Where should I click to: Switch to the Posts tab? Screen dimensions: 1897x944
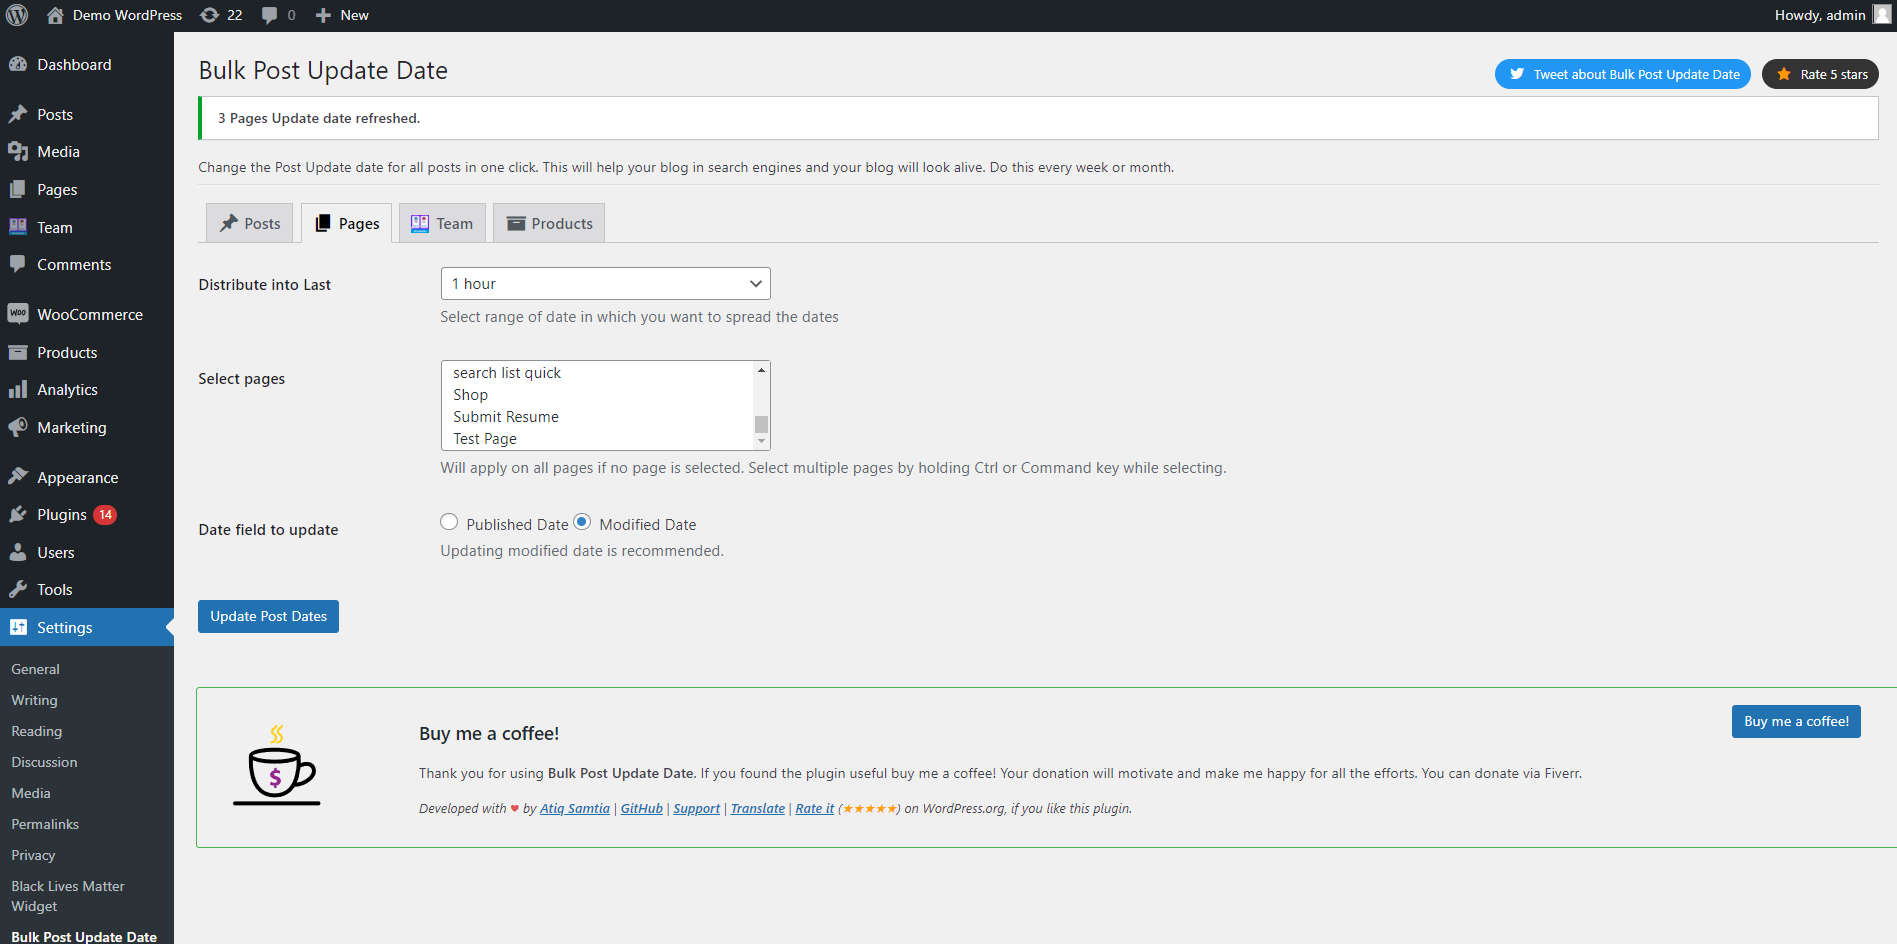[x=250, y=223]
